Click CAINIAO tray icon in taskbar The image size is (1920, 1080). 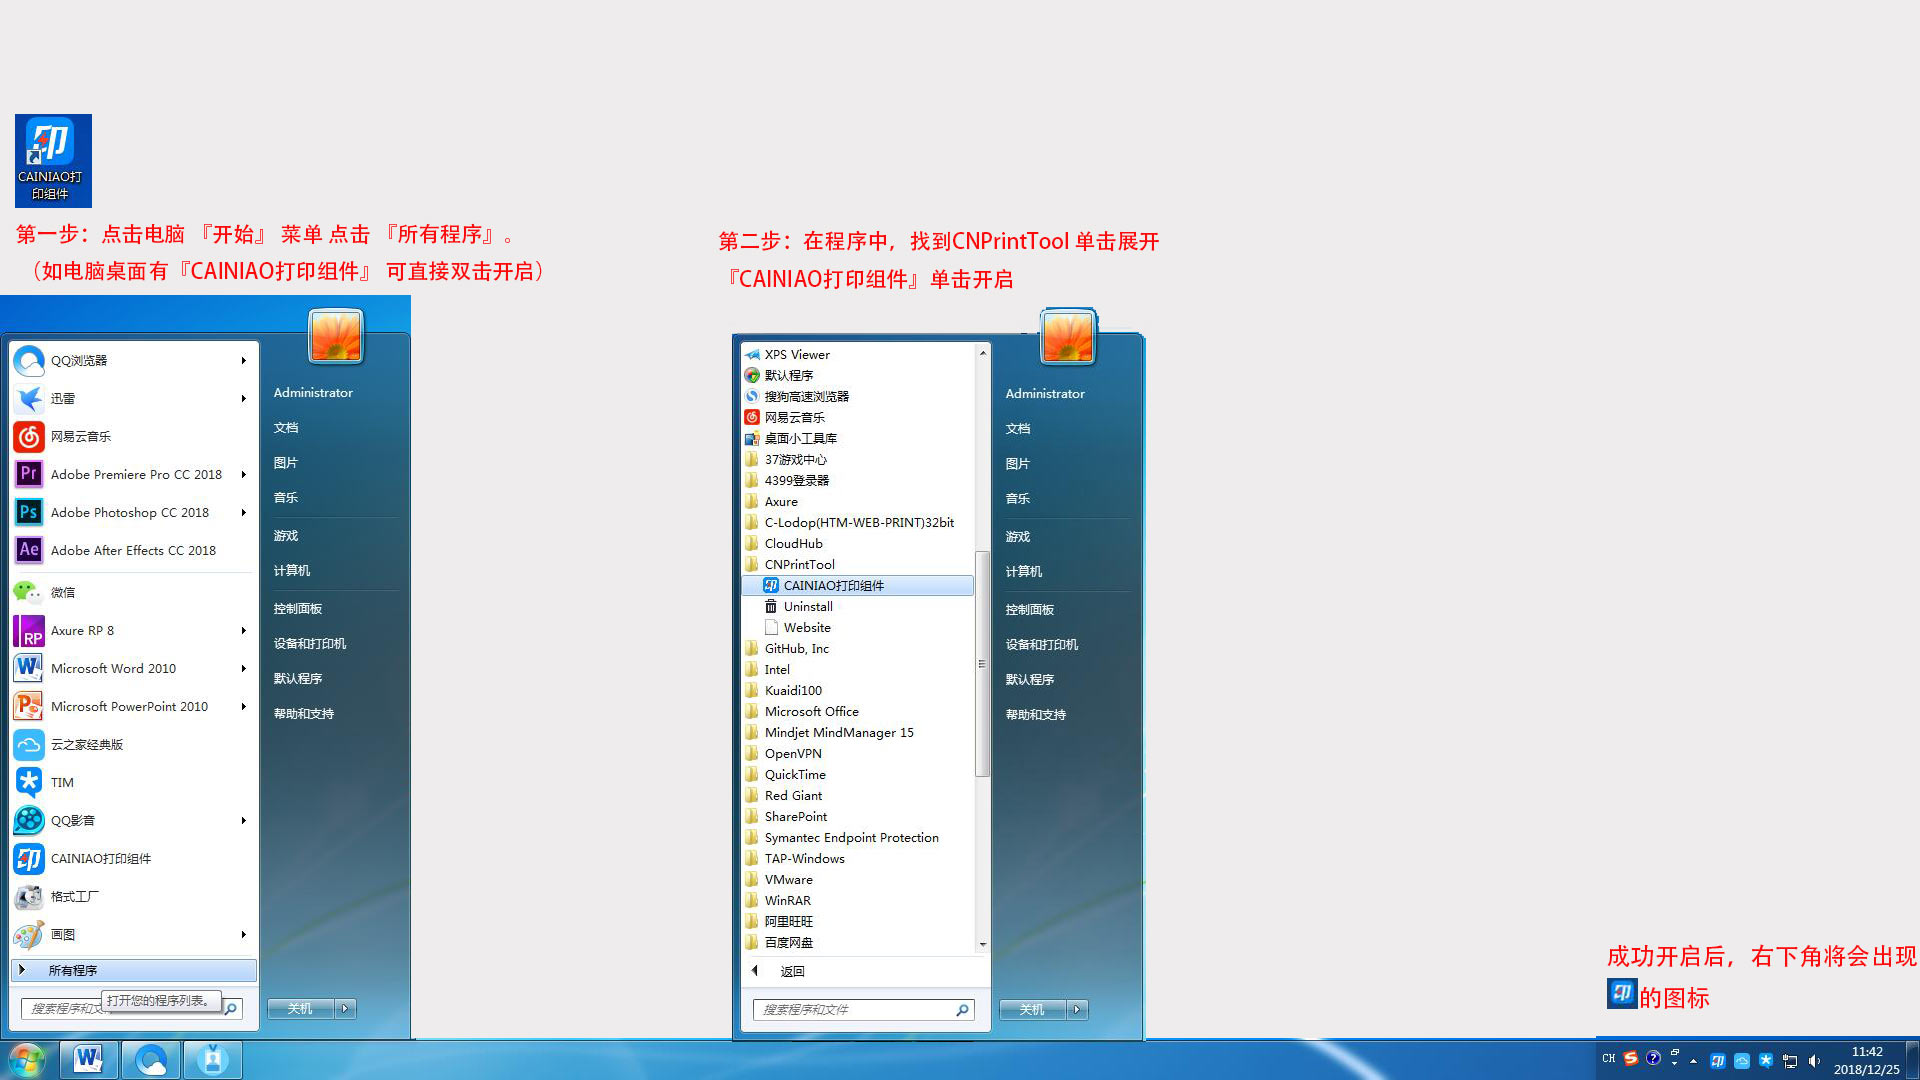pos(1717,1061)
